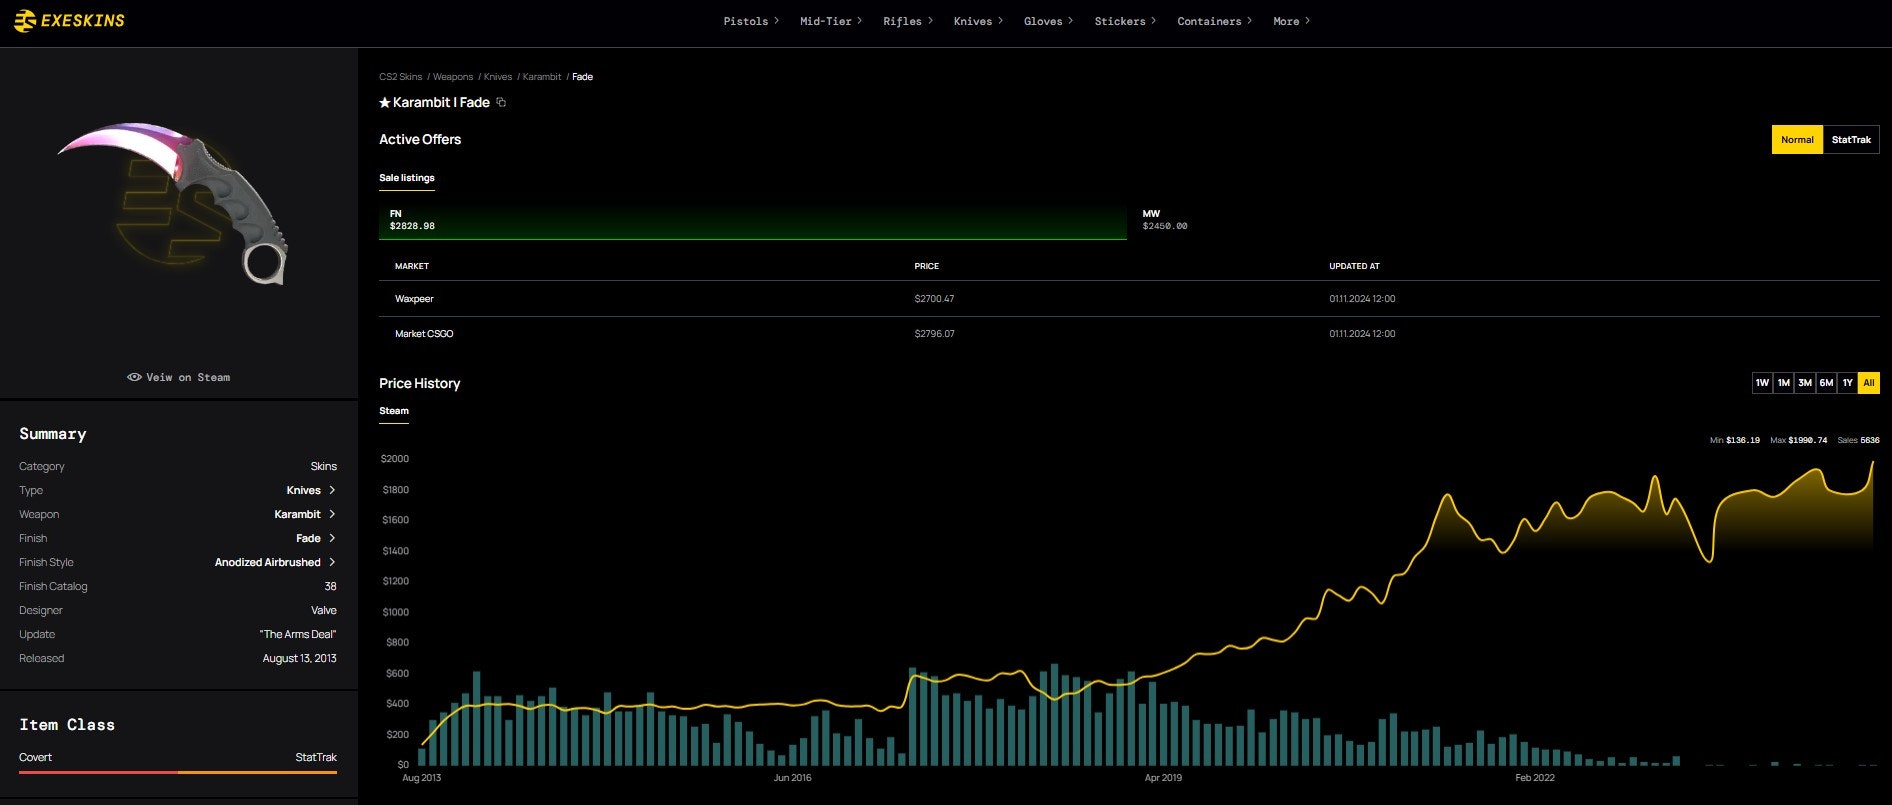Switch to Normal item variant
Image resolution: width=1892 pixels, height=805 pixels.
[1797, 140]
